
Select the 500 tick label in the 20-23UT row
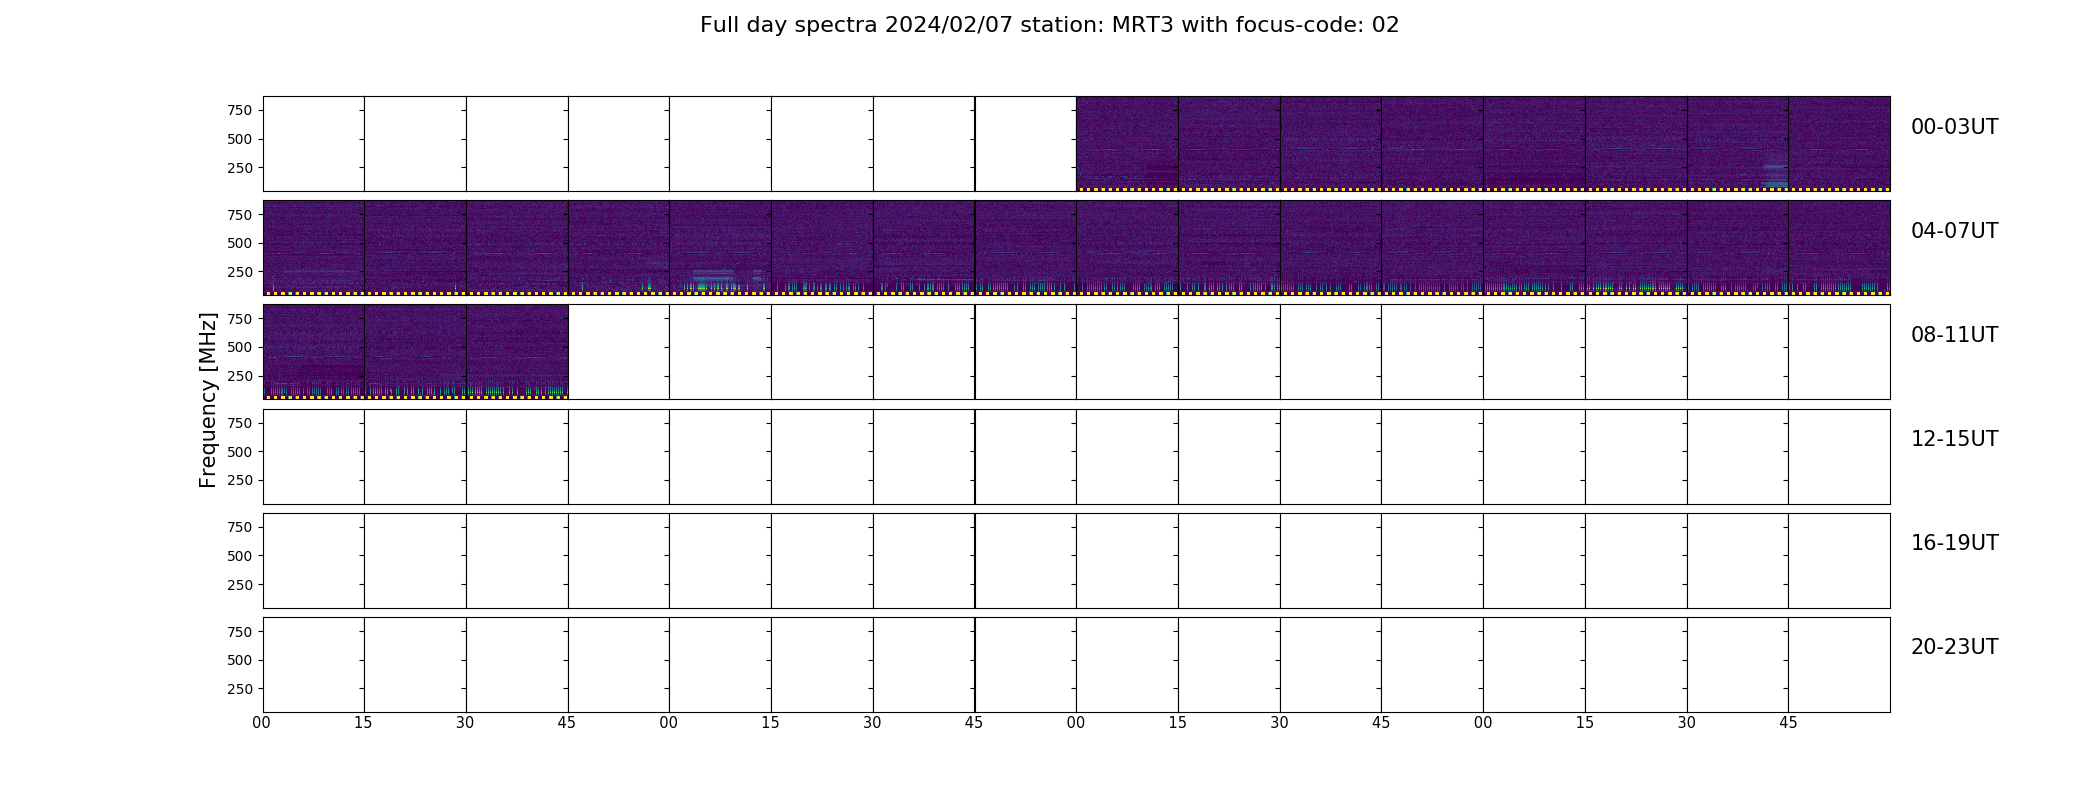[x=240, y=660]
